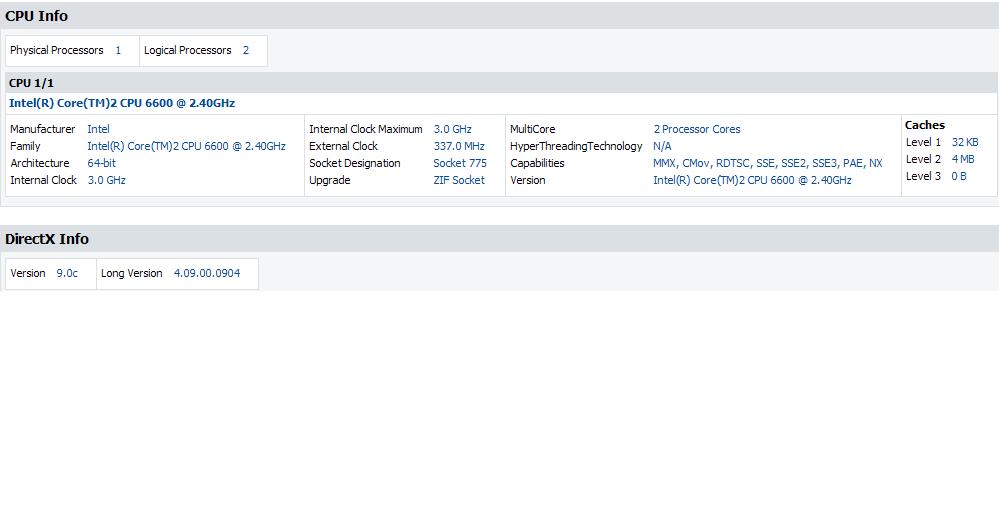This screenshot has height=525, width=999.
Task: Select the Logical Processors label
Action: click(187, 50)
